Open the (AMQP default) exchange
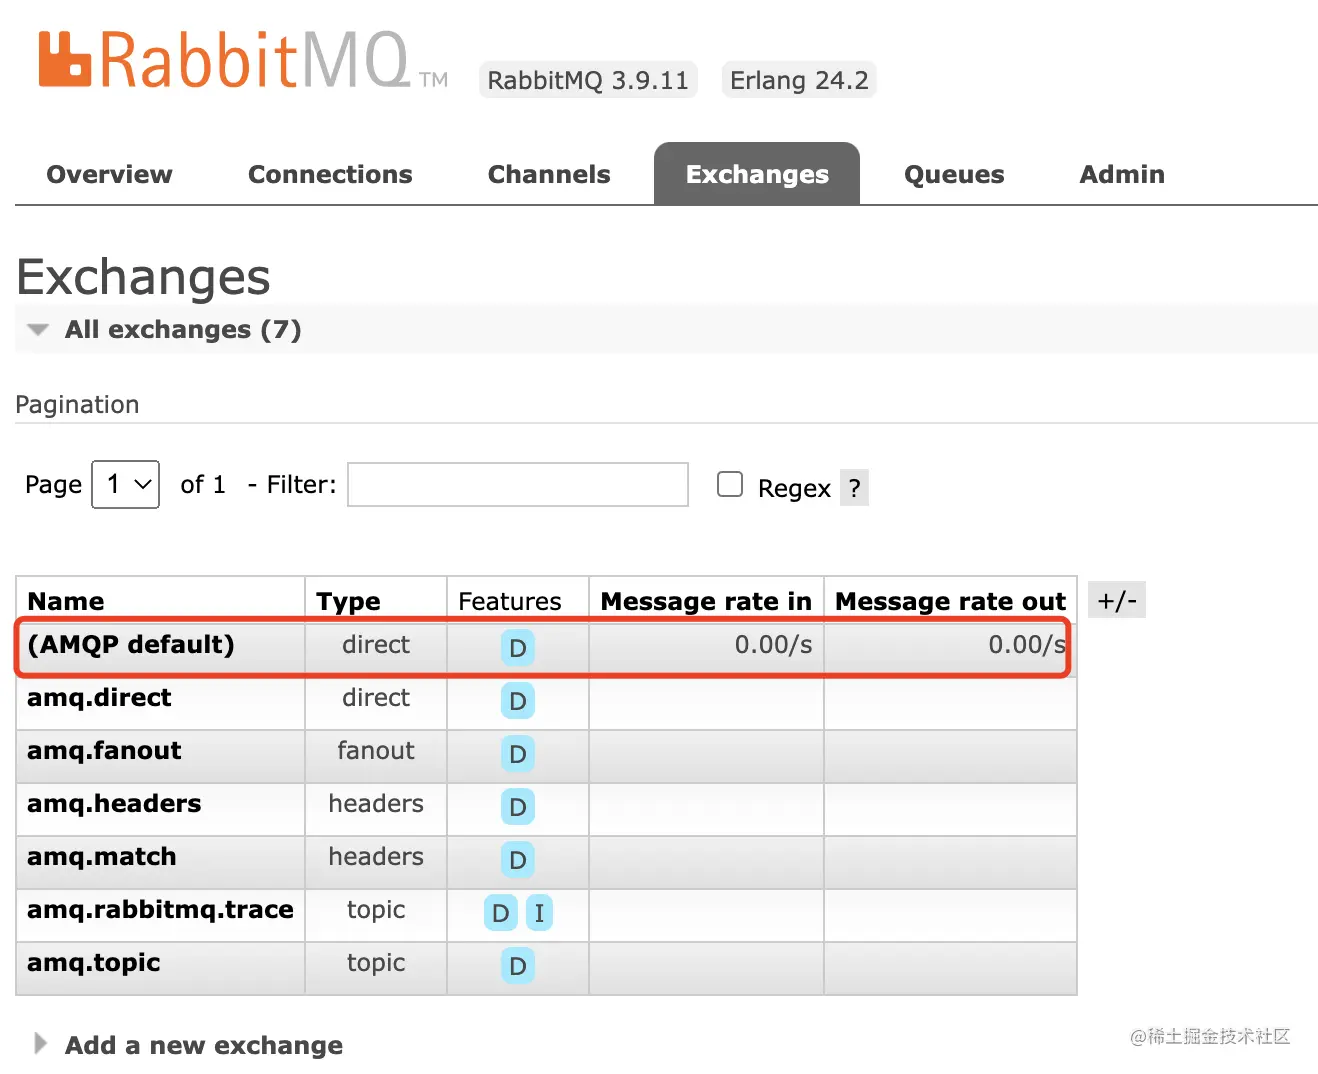Viewport: 1318px width, 1074px height. click(131, 644)
